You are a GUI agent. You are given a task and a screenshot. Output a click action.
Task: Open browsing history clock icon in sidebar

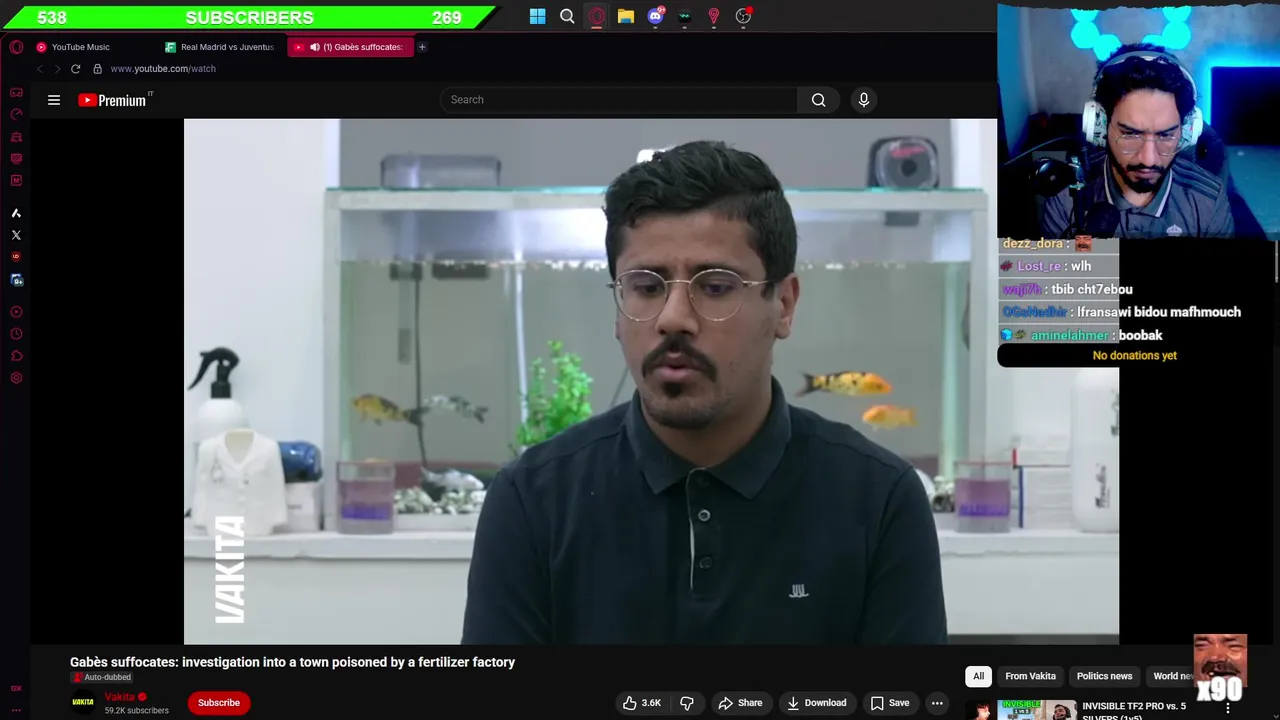pos(16,334)
